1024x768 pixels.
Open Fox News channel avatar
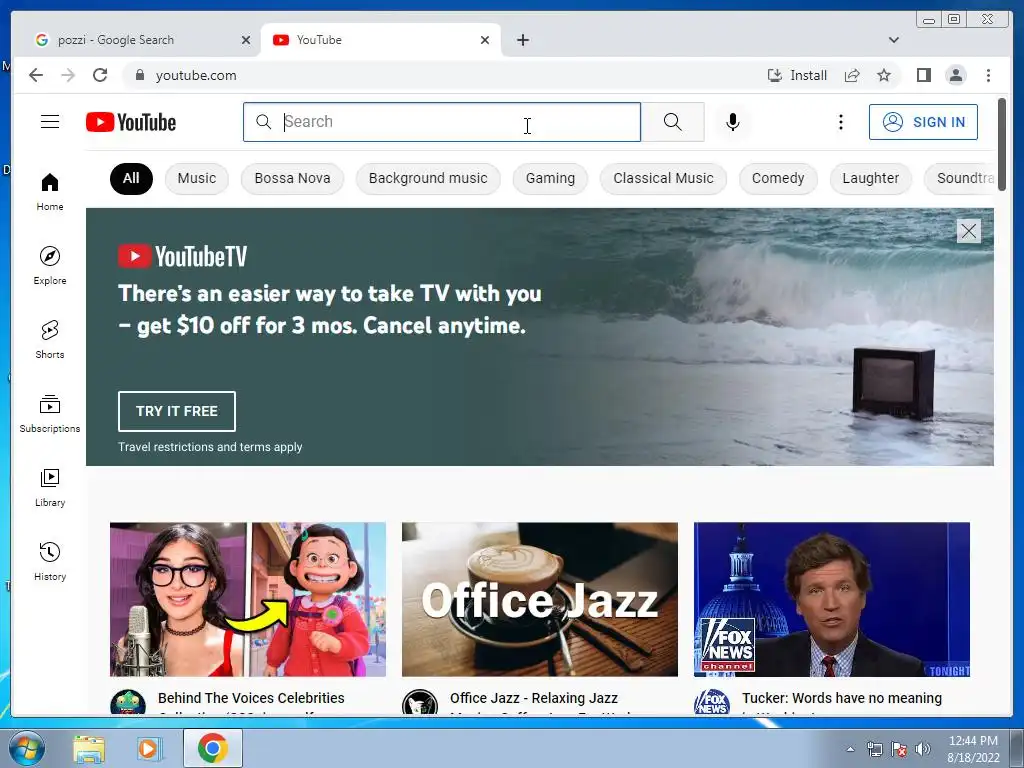[x=711, y=703]
